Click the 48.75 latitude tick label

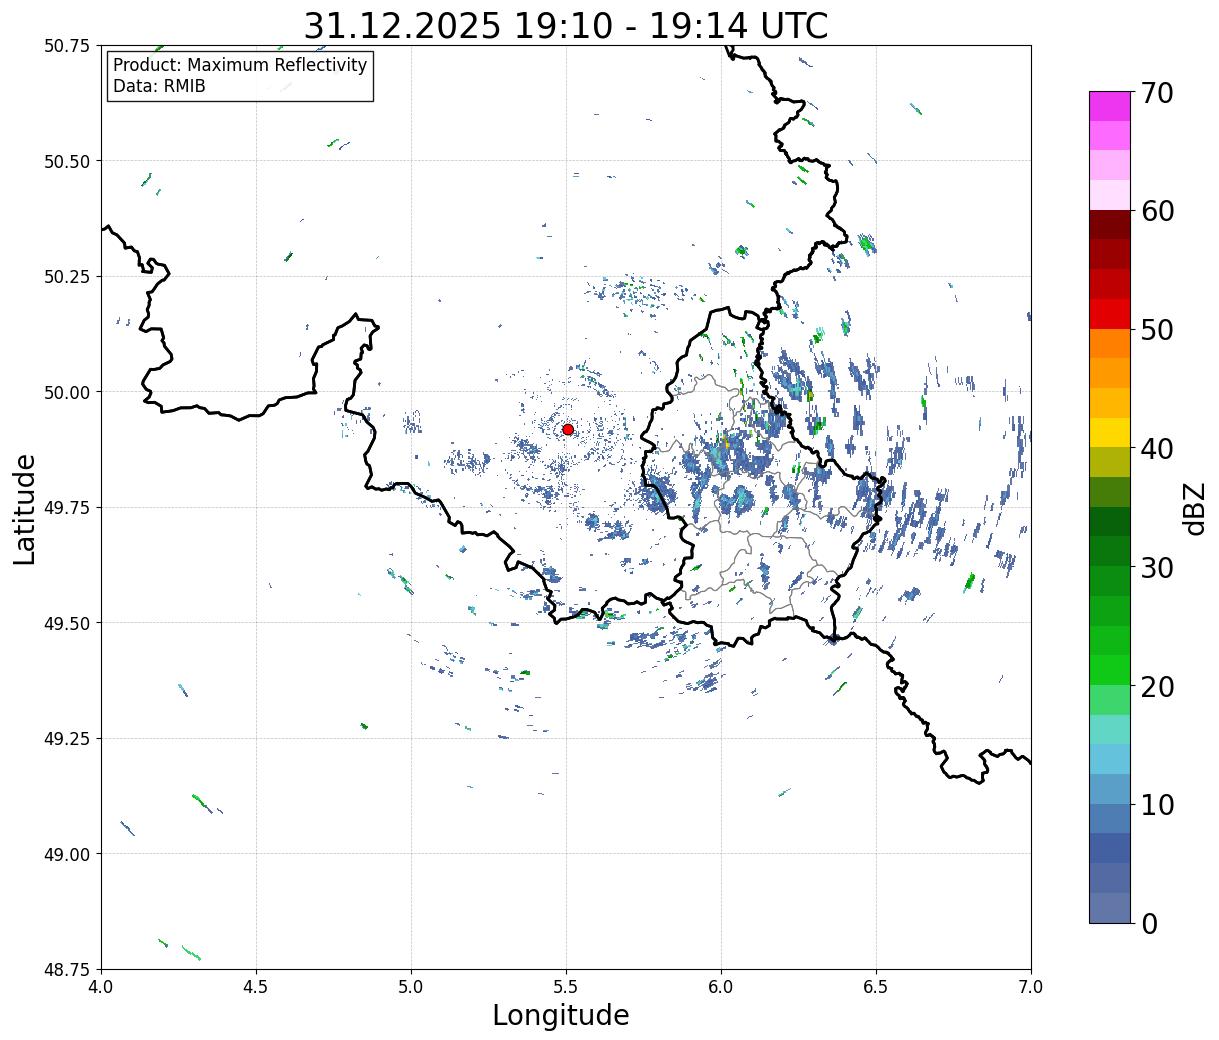coord(67,969)
